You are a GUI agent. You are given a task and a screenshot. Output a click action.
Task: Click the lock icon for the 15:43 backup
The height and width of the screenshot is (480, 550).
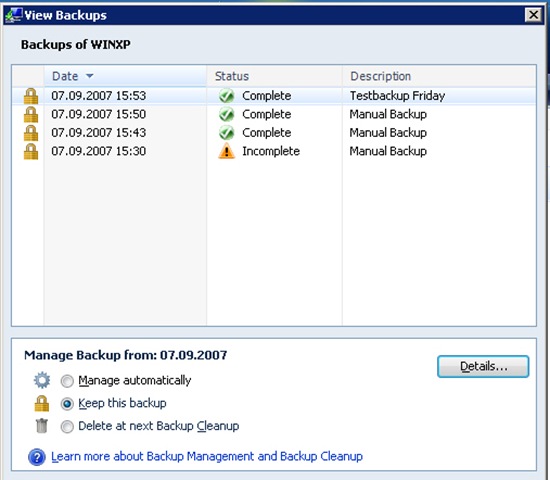click(x=31, y=133)
